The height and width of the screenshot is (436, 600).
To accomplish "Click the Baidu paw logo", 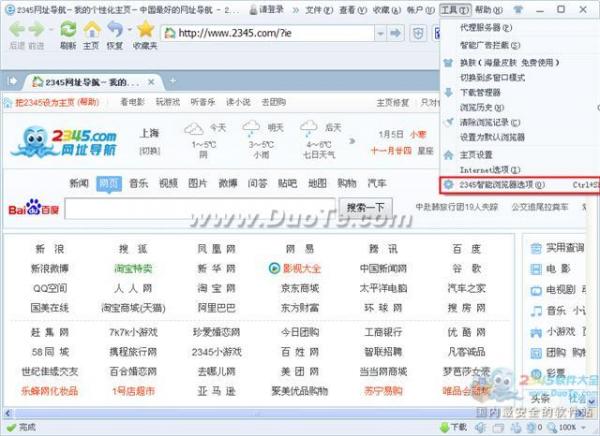I will click(34, 207).
